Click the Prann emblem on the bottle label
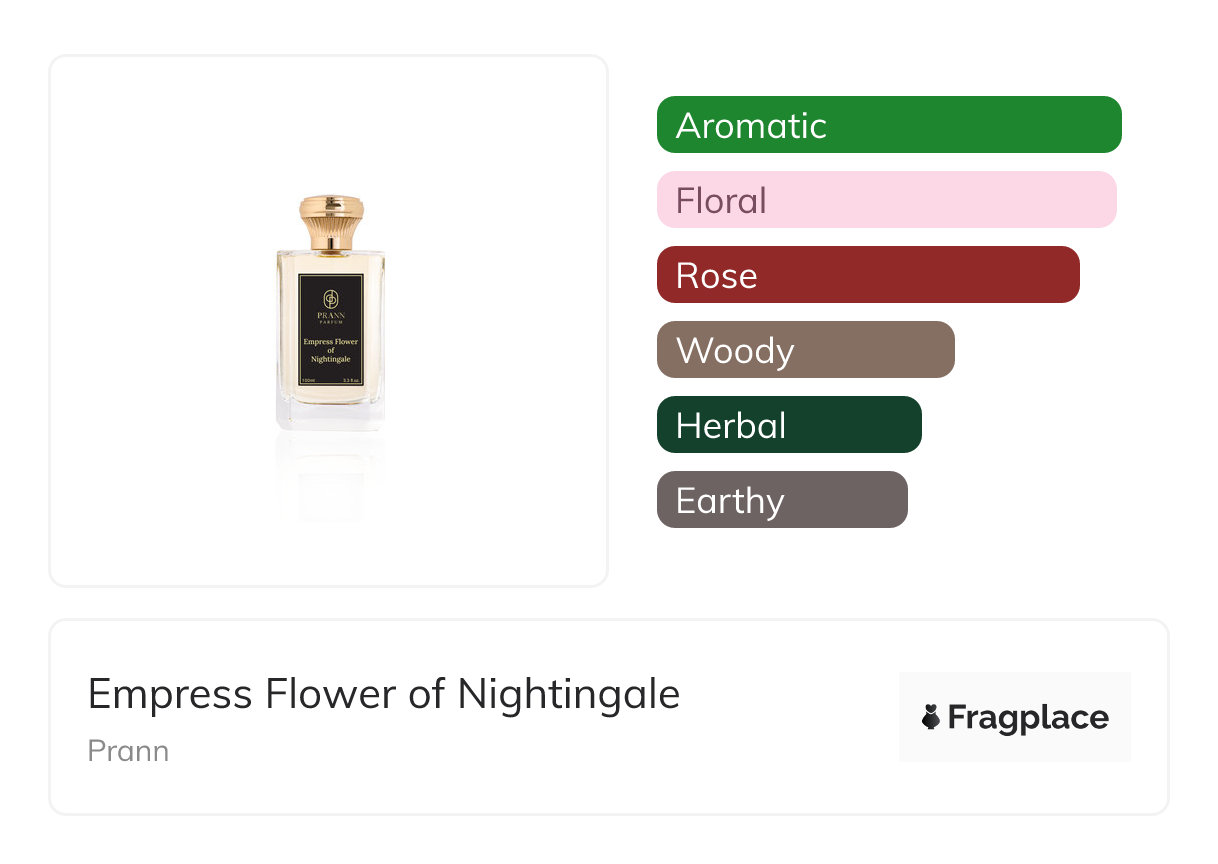This screenshot has height=864, width=1218. (x=331, y=299)
